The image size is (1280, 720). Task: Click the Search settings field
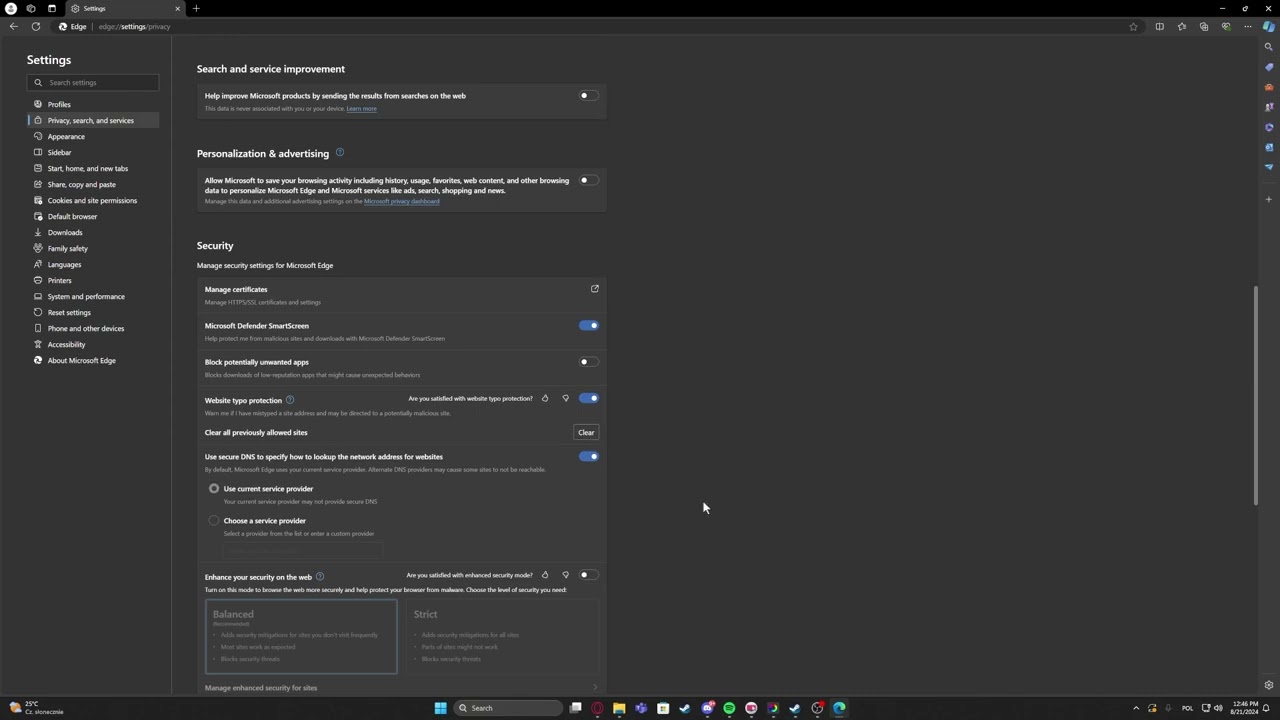click(x=93, y=83)
